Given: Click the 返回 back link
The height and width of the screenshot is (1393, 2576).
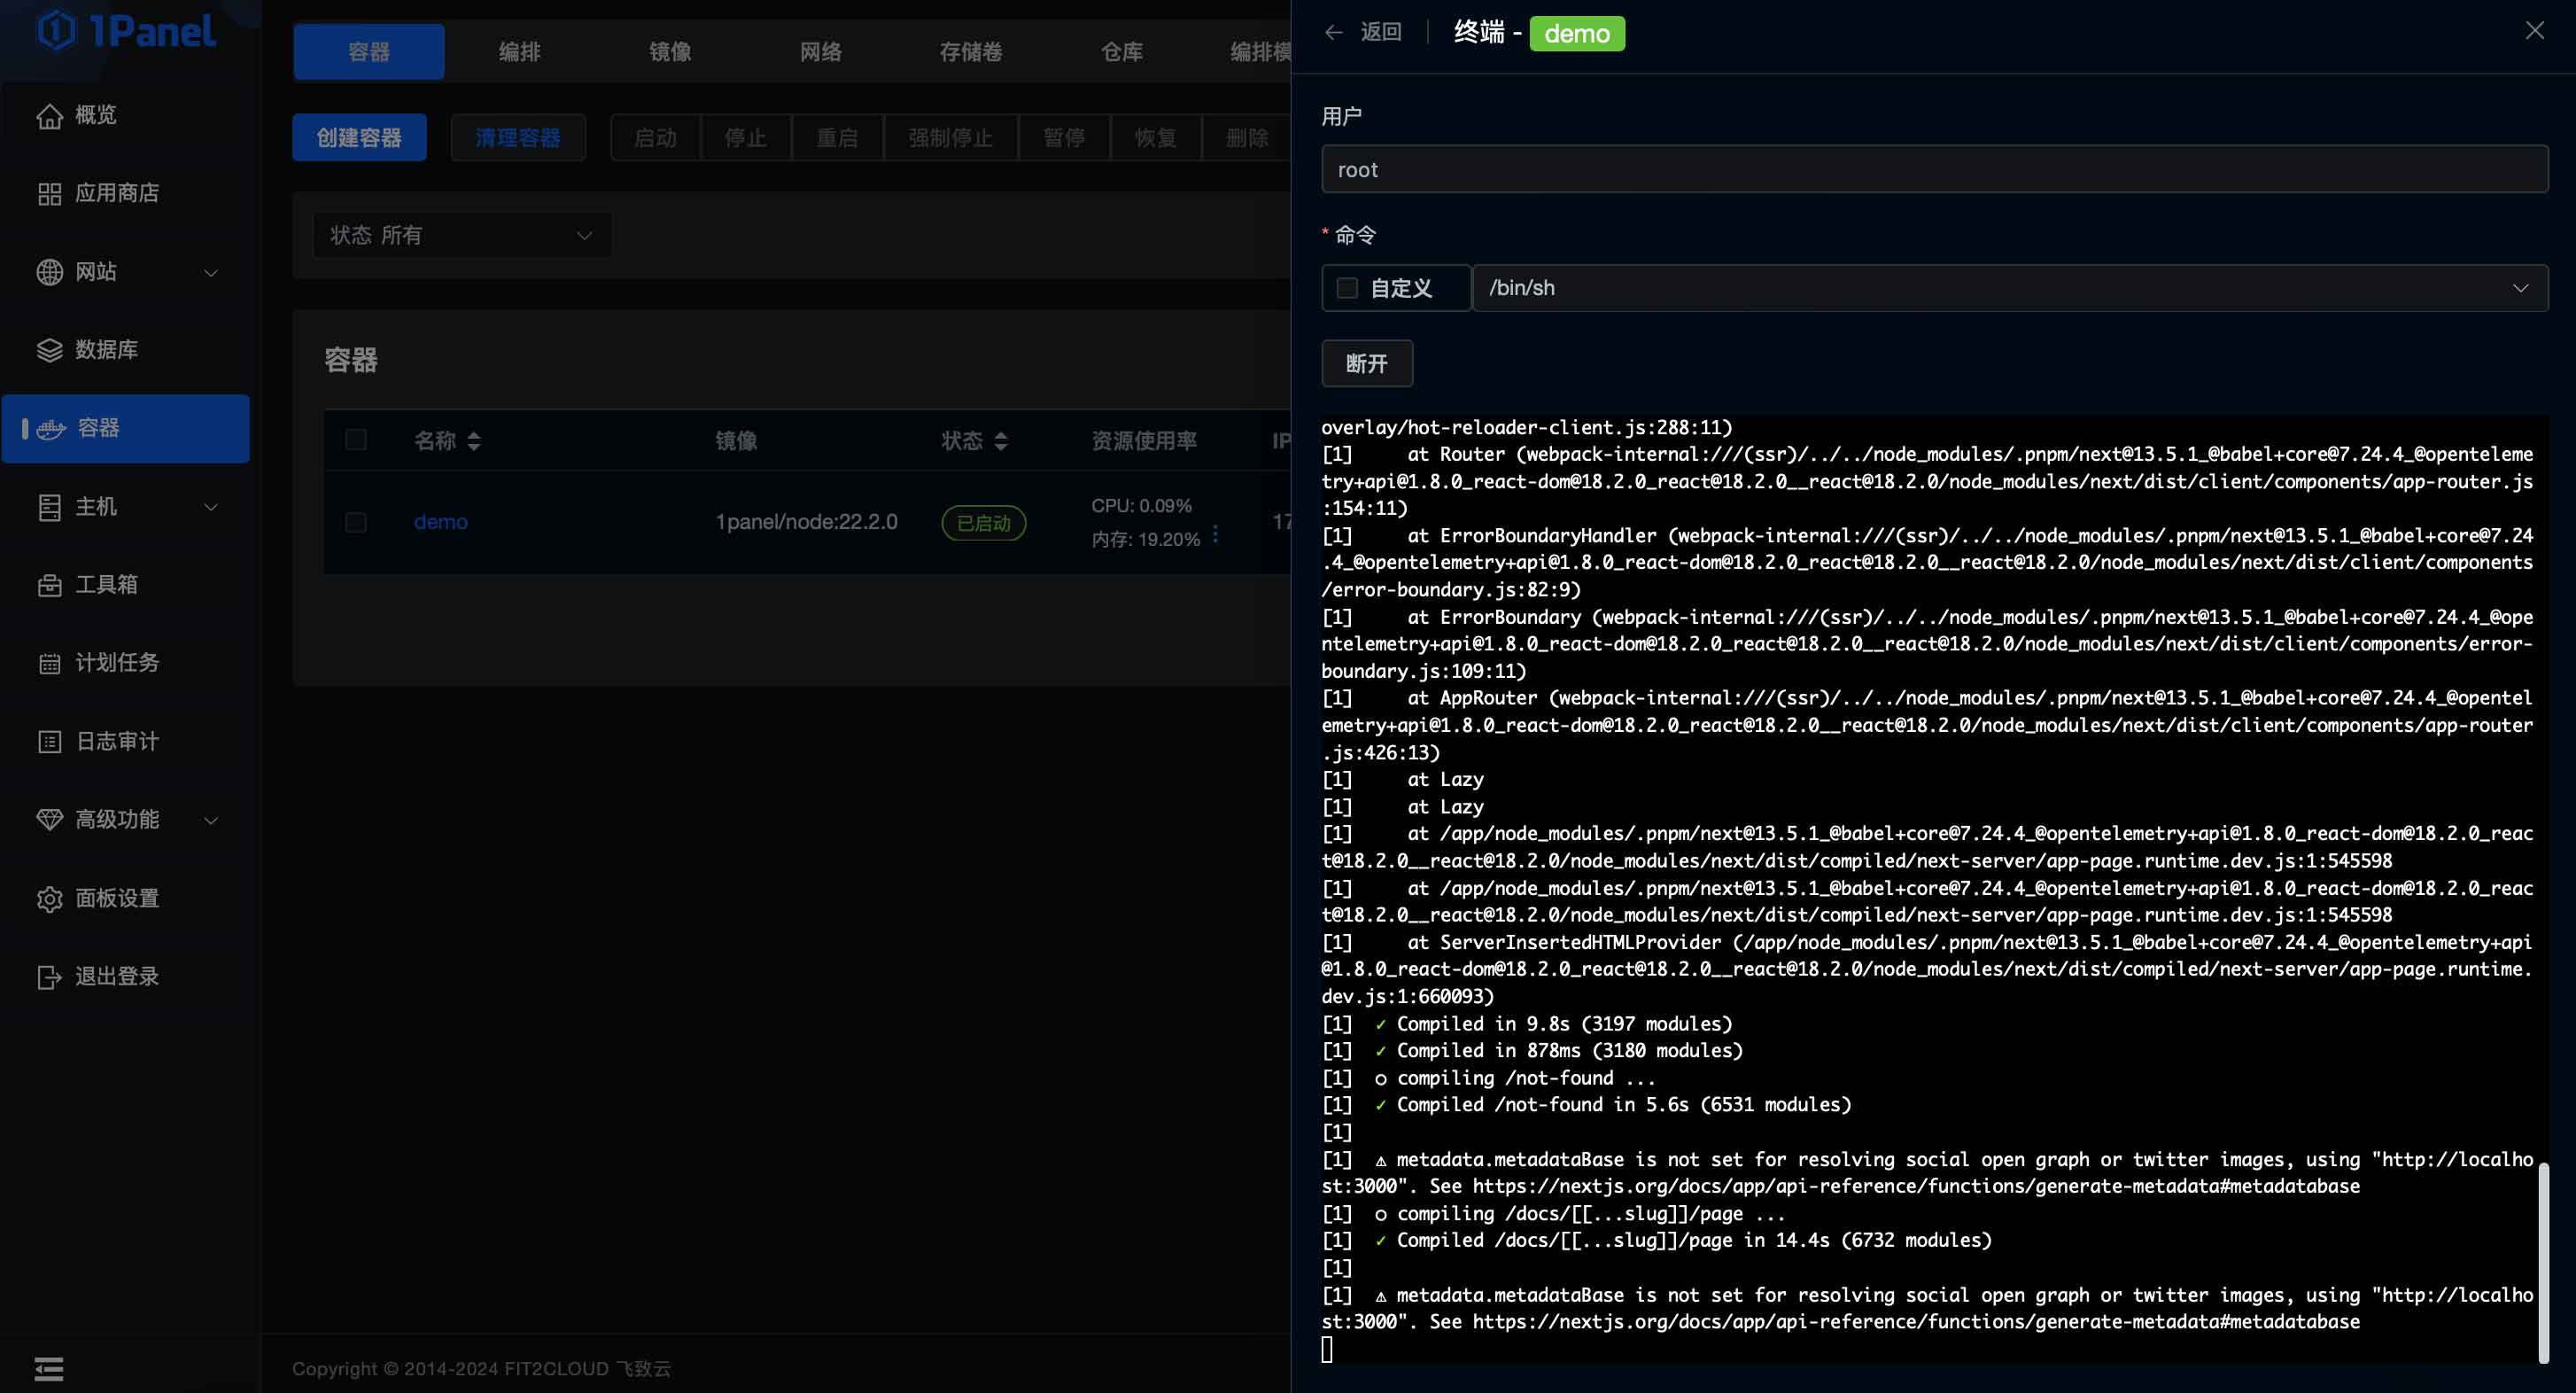Looking at the screenshot, I should [1381, 32].
